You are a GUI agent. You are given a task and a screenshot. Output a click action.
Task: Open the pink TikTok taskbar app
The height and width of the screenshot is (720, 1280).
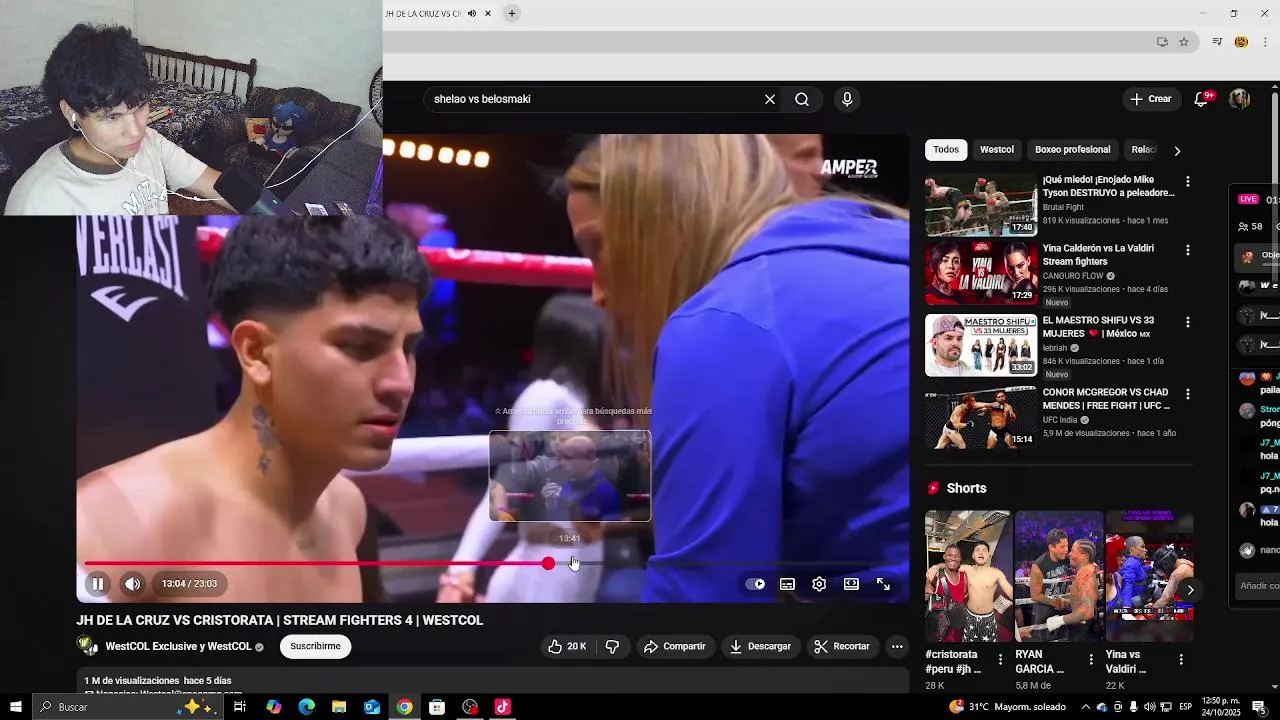coord(503,707)
